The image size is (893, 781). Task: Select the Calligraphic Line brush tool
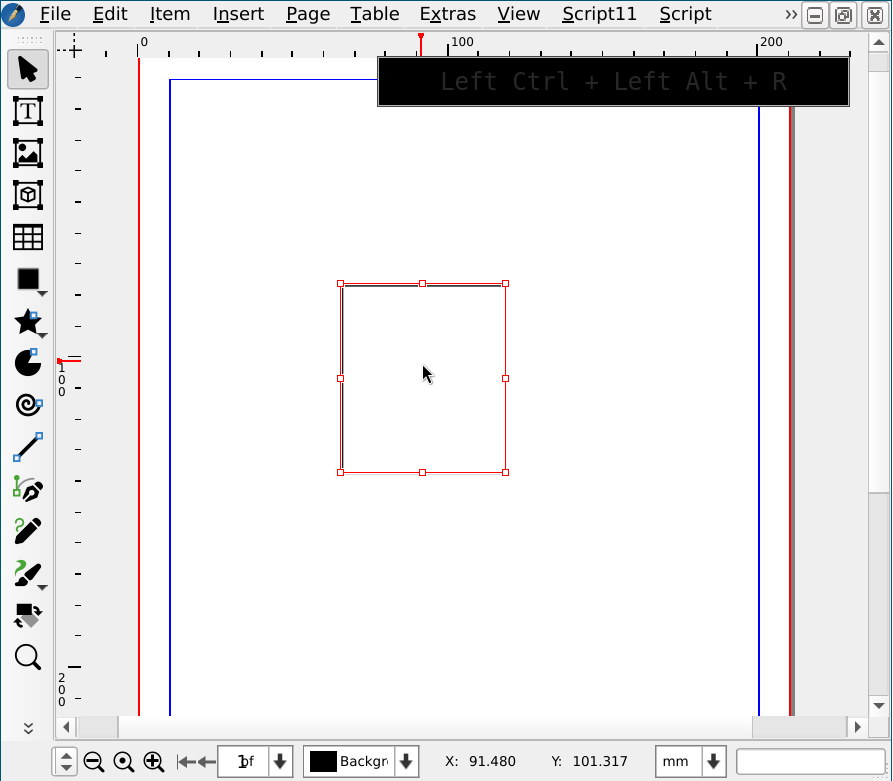(27, 574)
